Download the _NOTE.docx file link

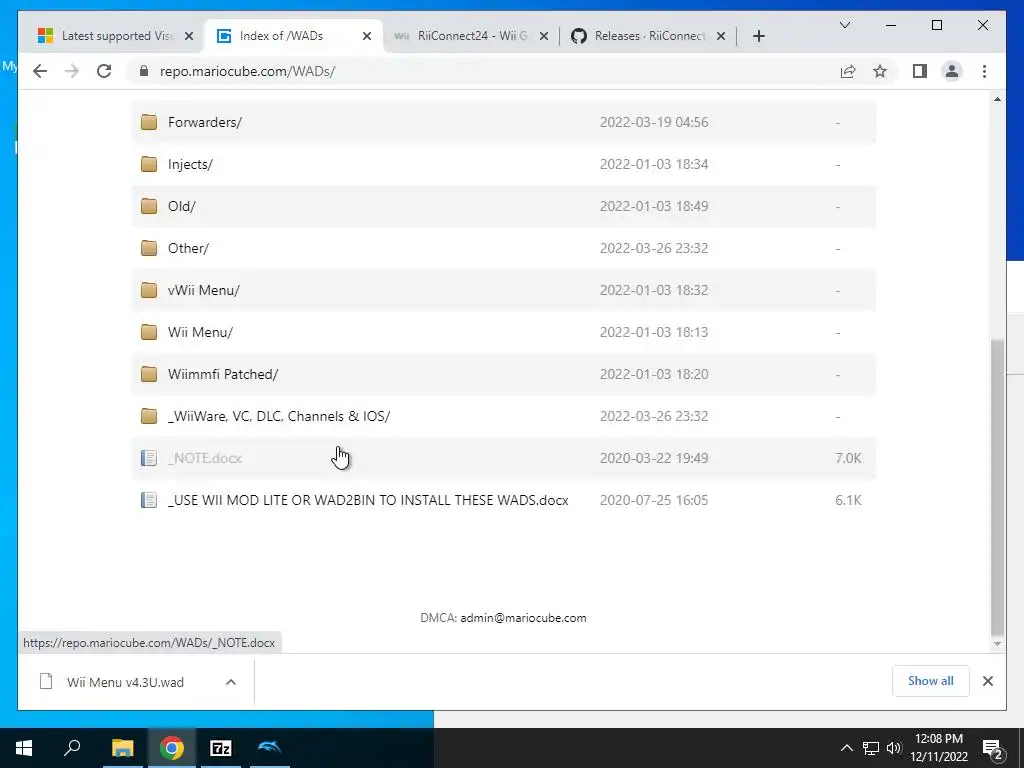click(204, 458)
